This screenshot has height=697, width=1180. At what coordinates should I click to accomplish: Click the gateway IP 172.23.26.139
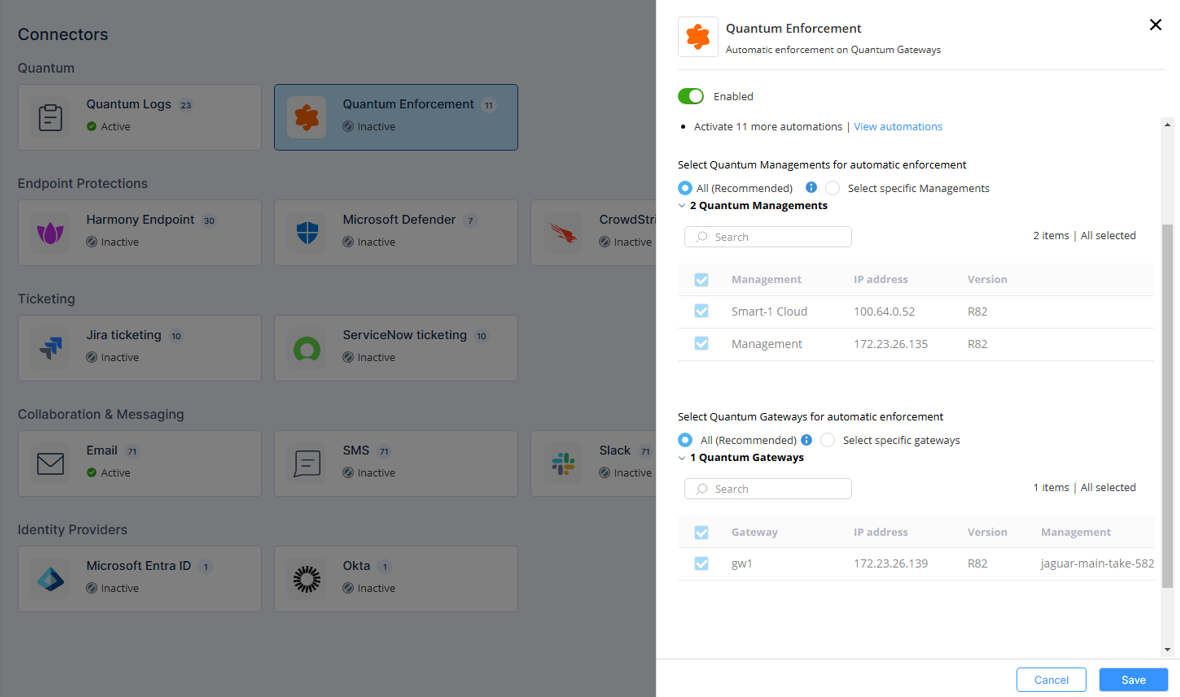890,563
